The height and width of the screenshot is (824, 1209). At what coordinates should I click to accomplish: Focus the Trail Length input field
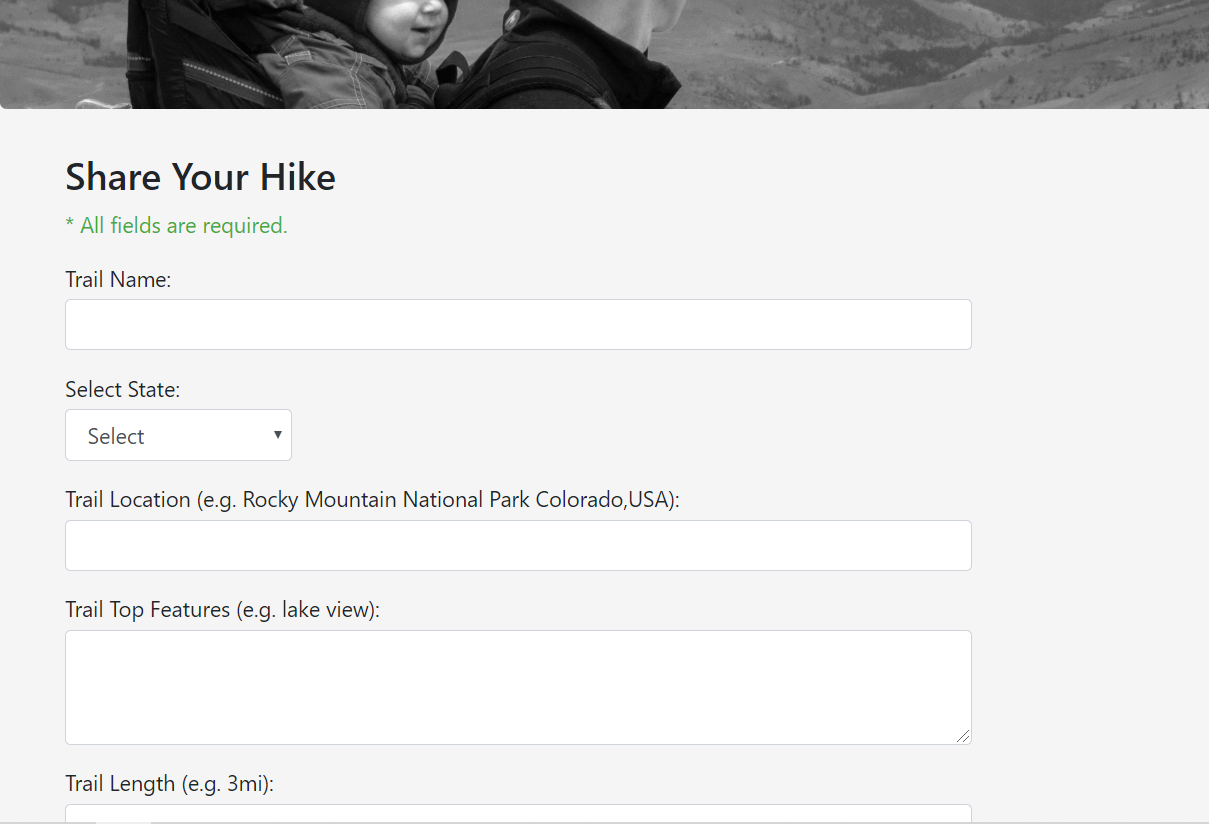[x=518, y=814]
